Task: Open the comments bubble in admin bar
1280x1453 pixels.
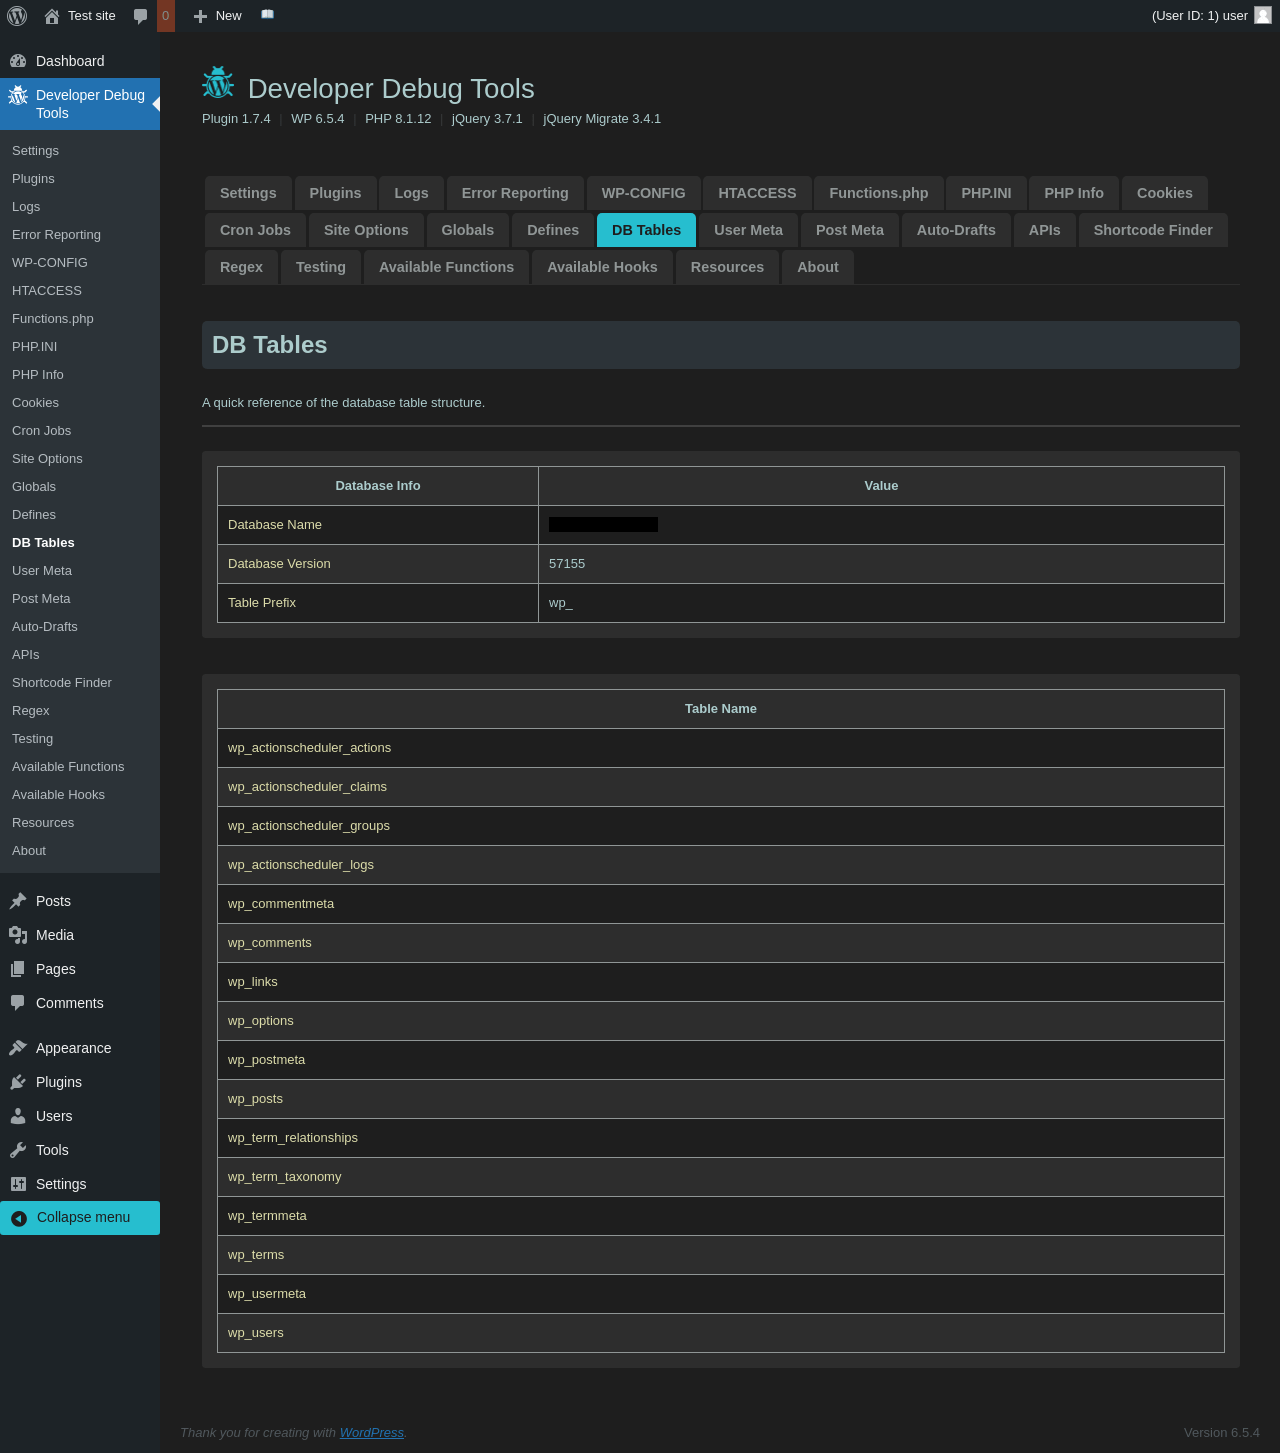Action: tap(141, 16)
